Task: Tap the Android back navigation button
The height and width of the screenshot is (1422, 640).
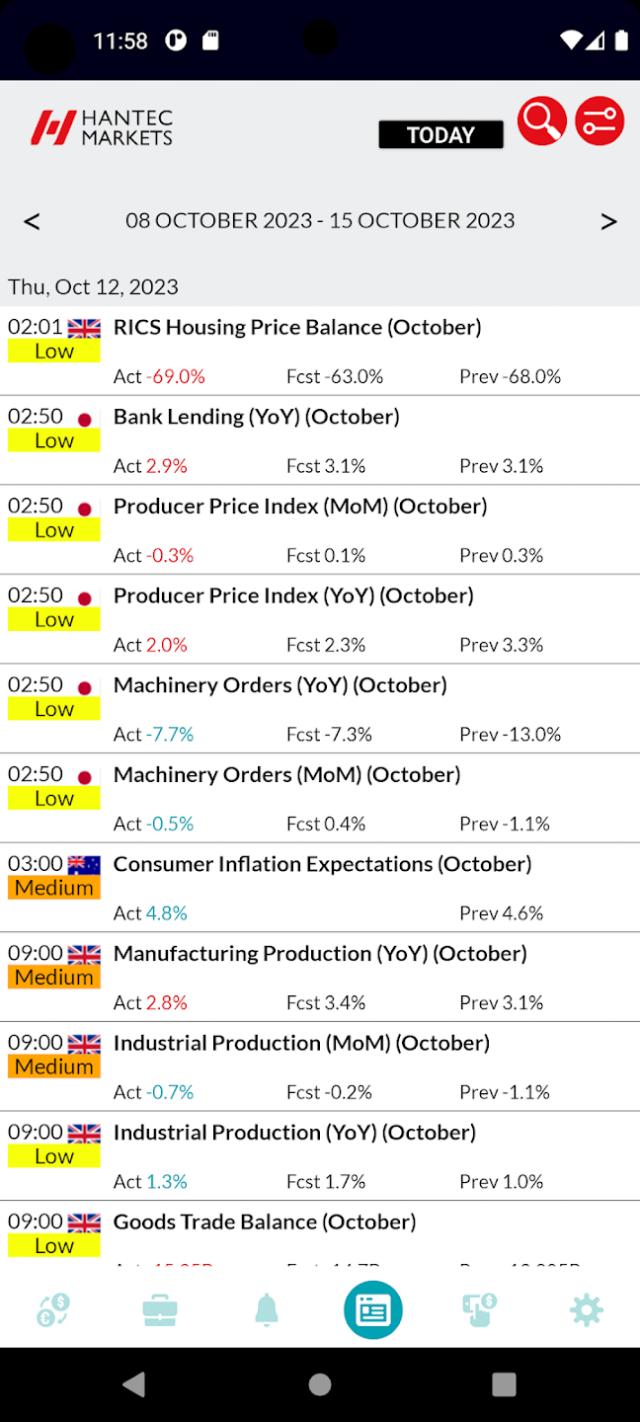Action: coord(133,1384)
